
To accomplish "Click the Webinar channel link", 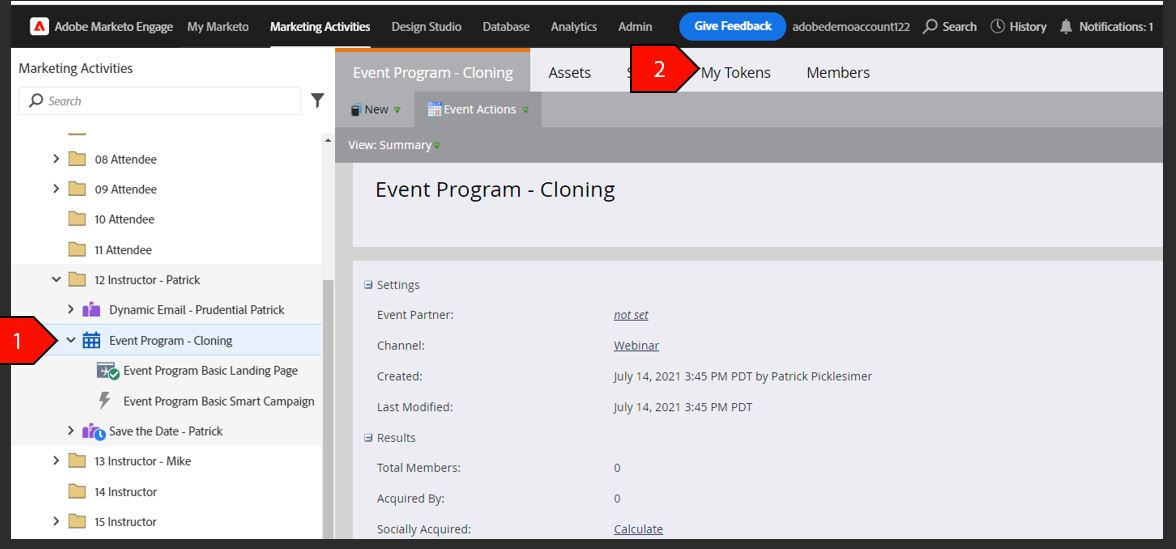I will click(636, 346).
